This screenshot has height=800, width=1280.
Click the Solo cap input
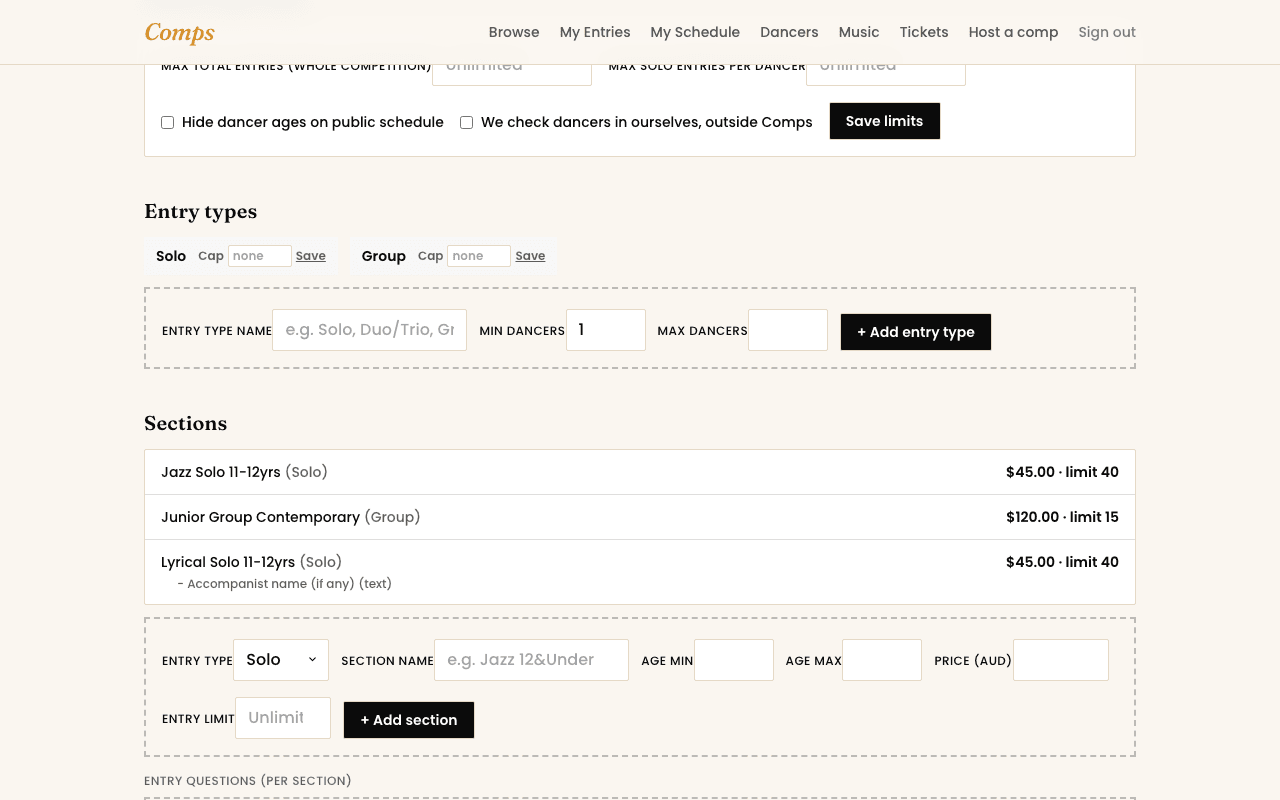(260, 256)
